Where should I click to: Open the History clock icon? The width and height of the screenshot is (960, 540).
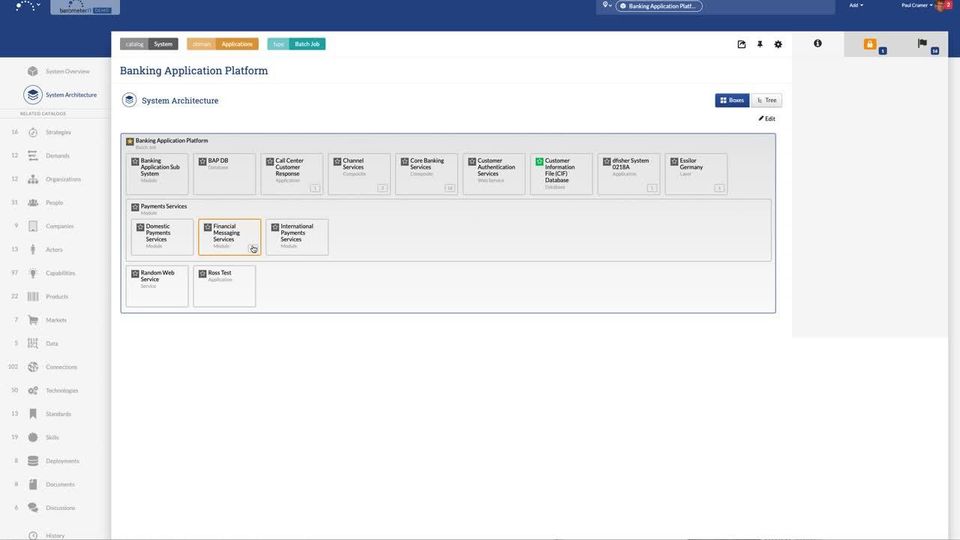tap(33, 536)
